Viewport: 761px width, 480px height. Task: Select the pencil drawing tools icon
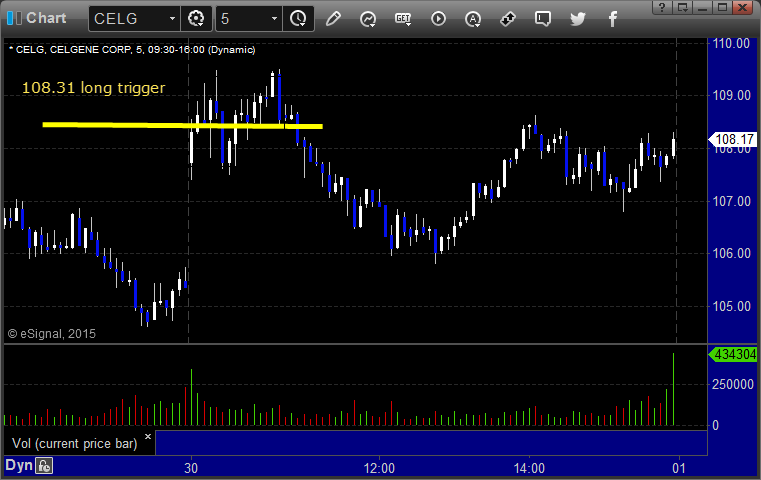[x=333, y=19]
